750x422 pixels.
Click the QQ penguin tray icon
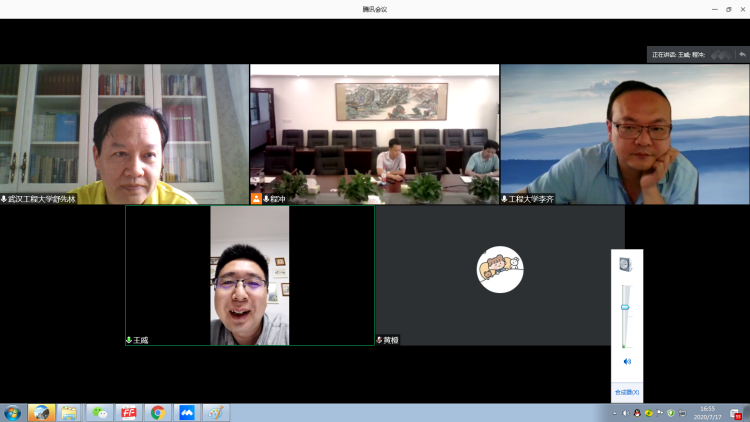click(637, 412)
